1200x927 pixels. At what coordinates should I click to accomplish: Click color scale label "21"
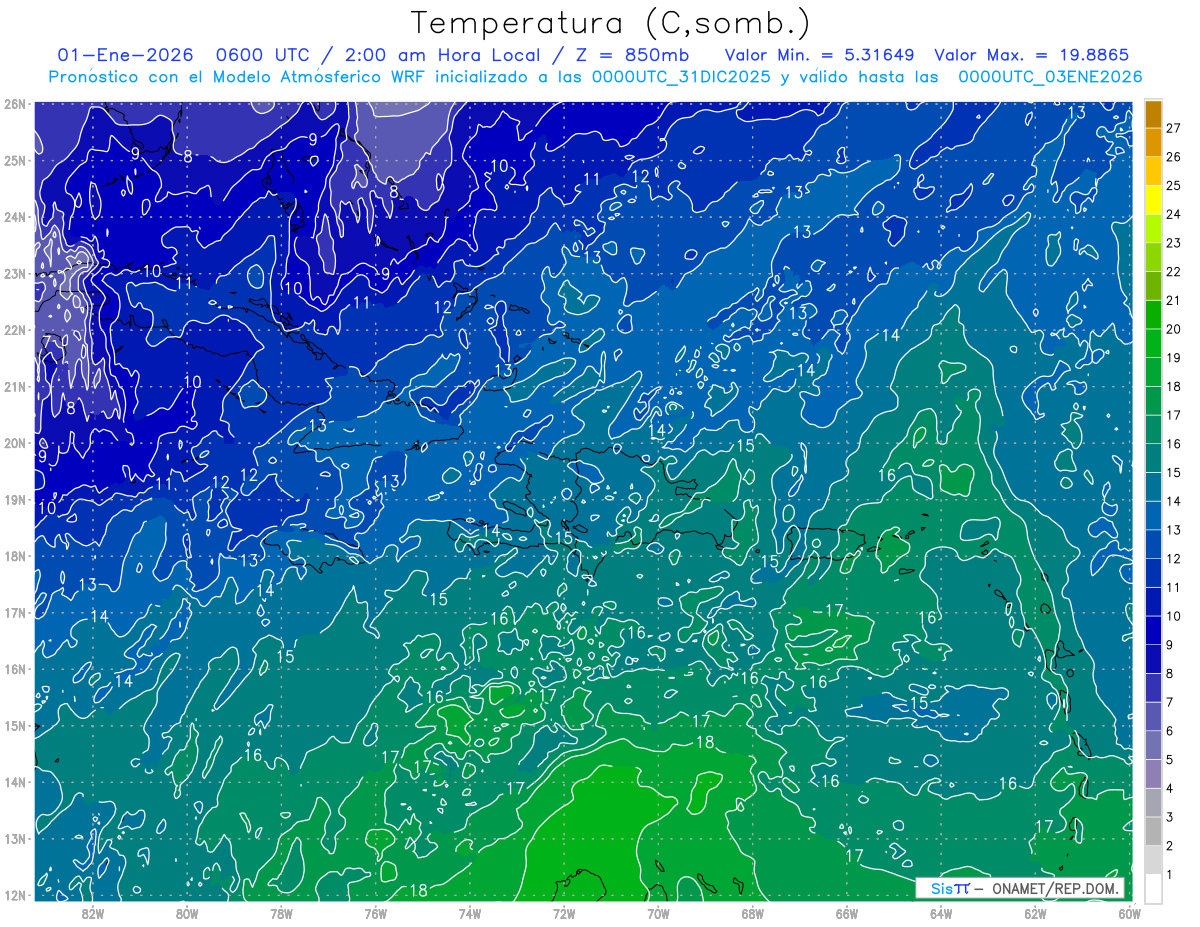(x=1173, y=301)
